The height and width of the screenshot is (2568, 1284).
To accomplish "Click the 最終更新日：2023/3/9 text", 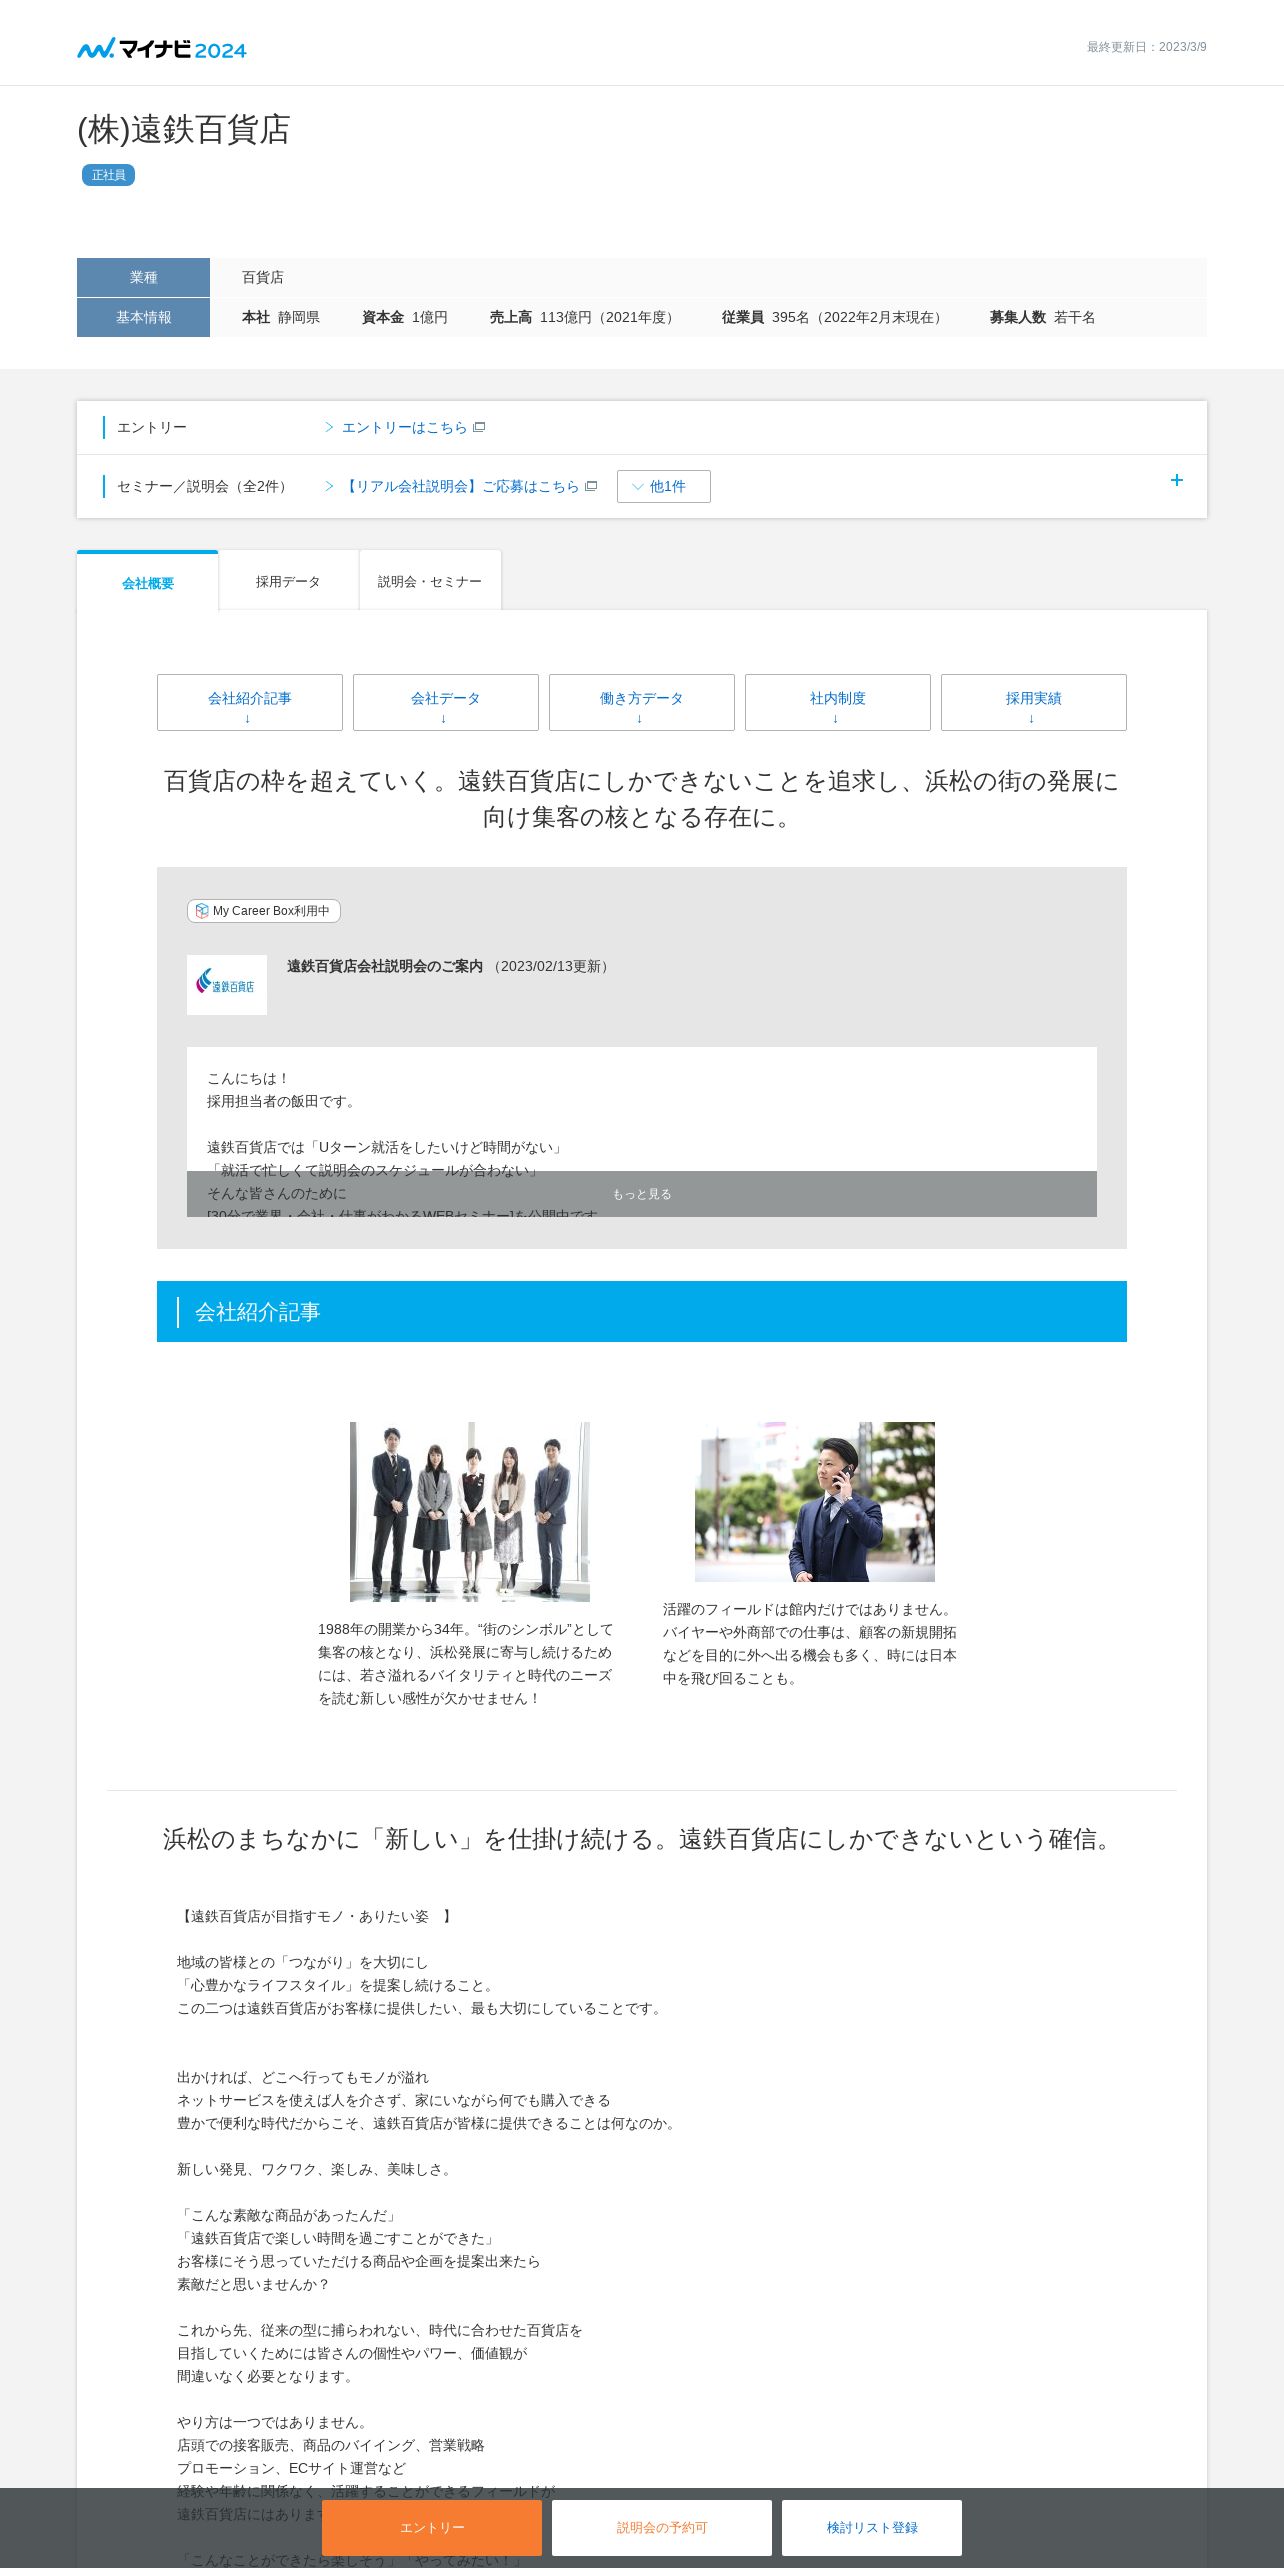I will coord(1147,47).
